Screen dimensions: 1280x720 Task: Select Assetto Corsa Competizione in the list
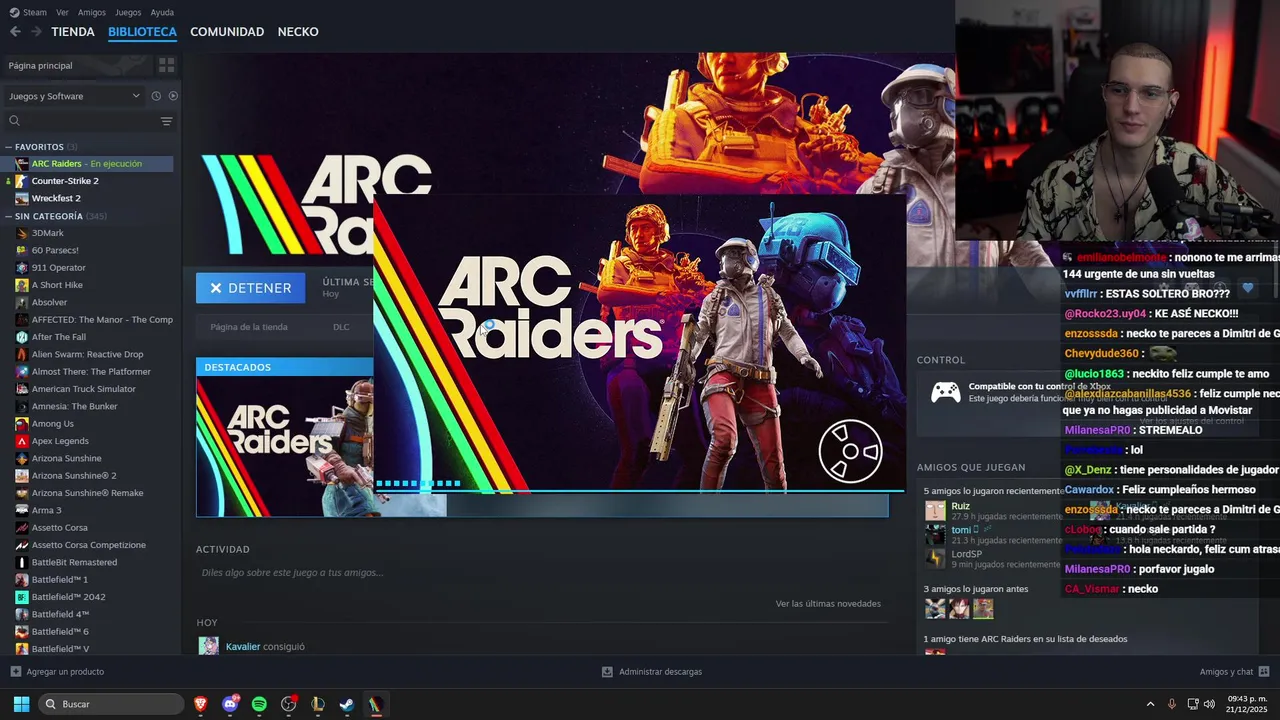coord(90,545)
